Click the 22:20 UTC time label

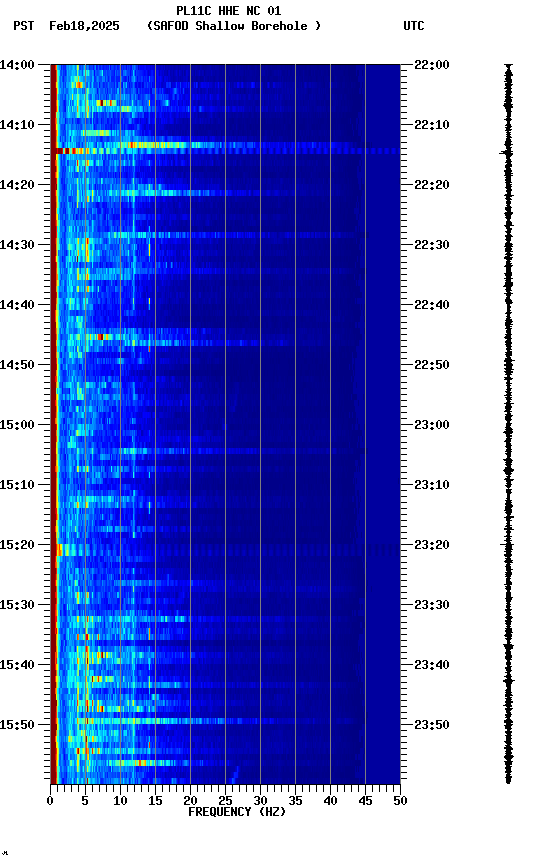[432, 185]
